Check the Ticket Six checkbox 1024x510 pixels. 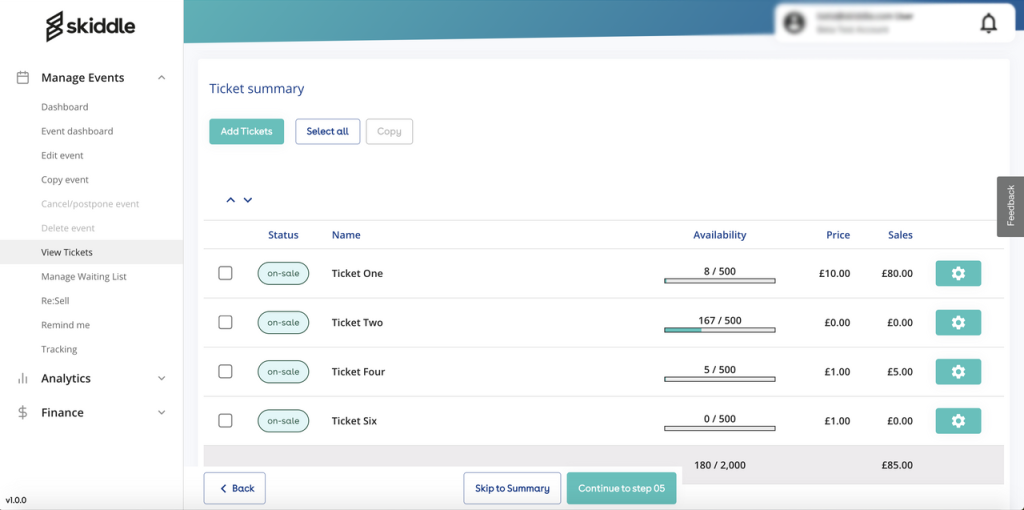225,421
